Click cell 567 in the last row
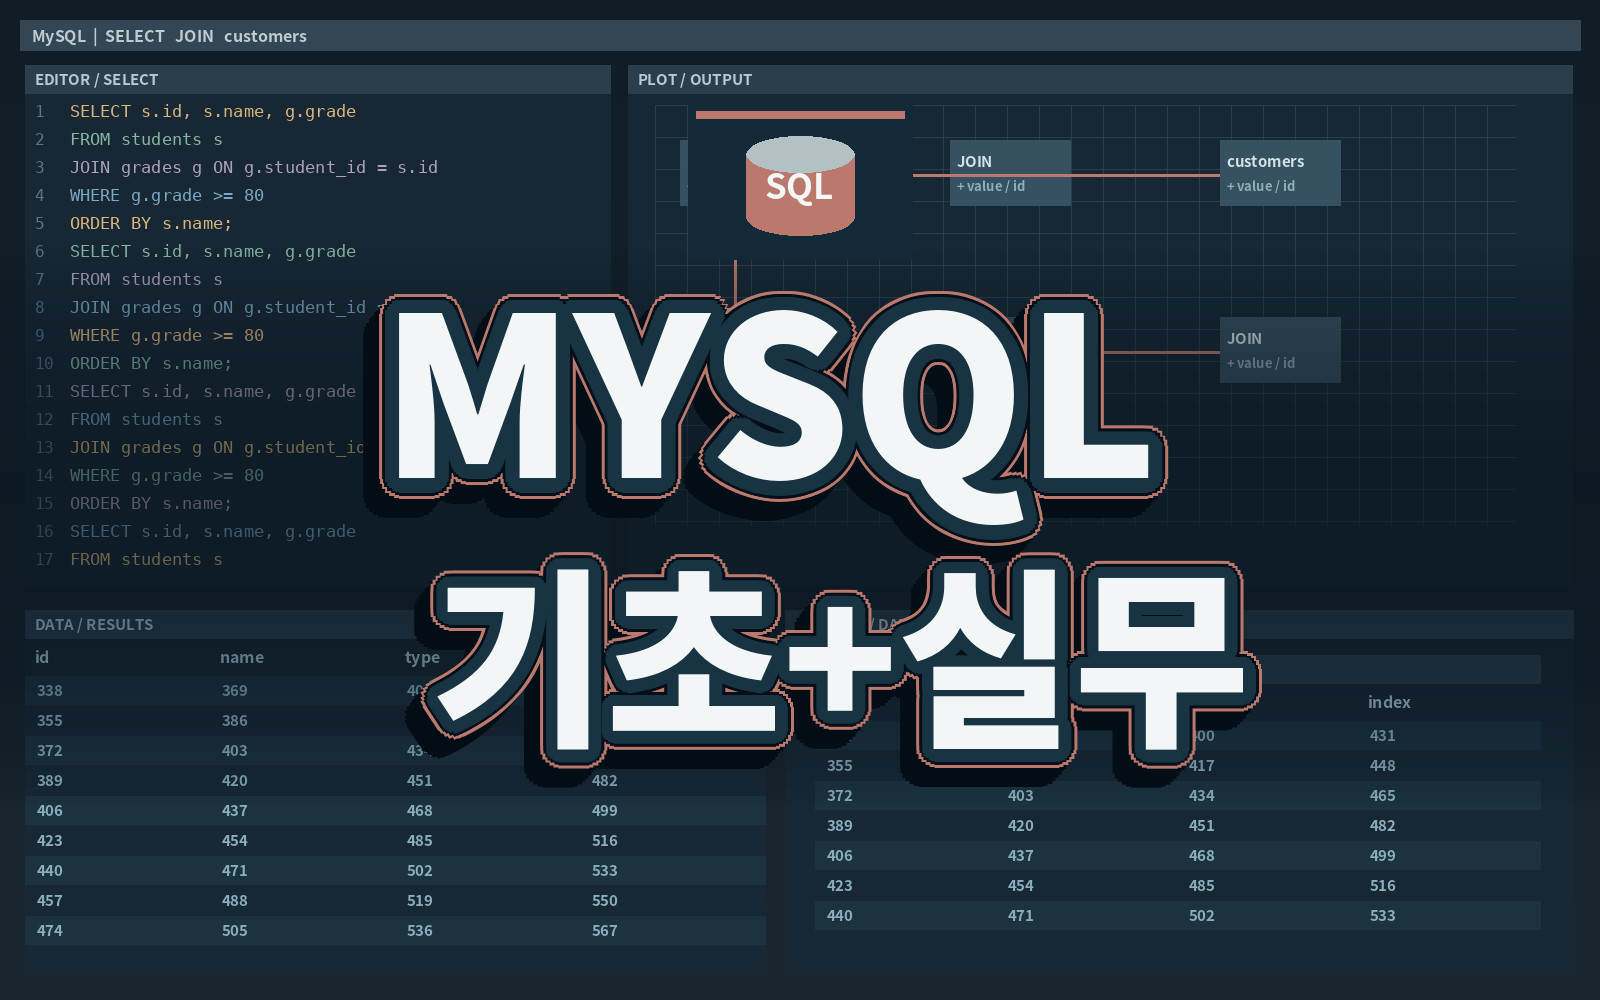Viewport: 1600px width, 1000px height. click(x=605, y=930)
